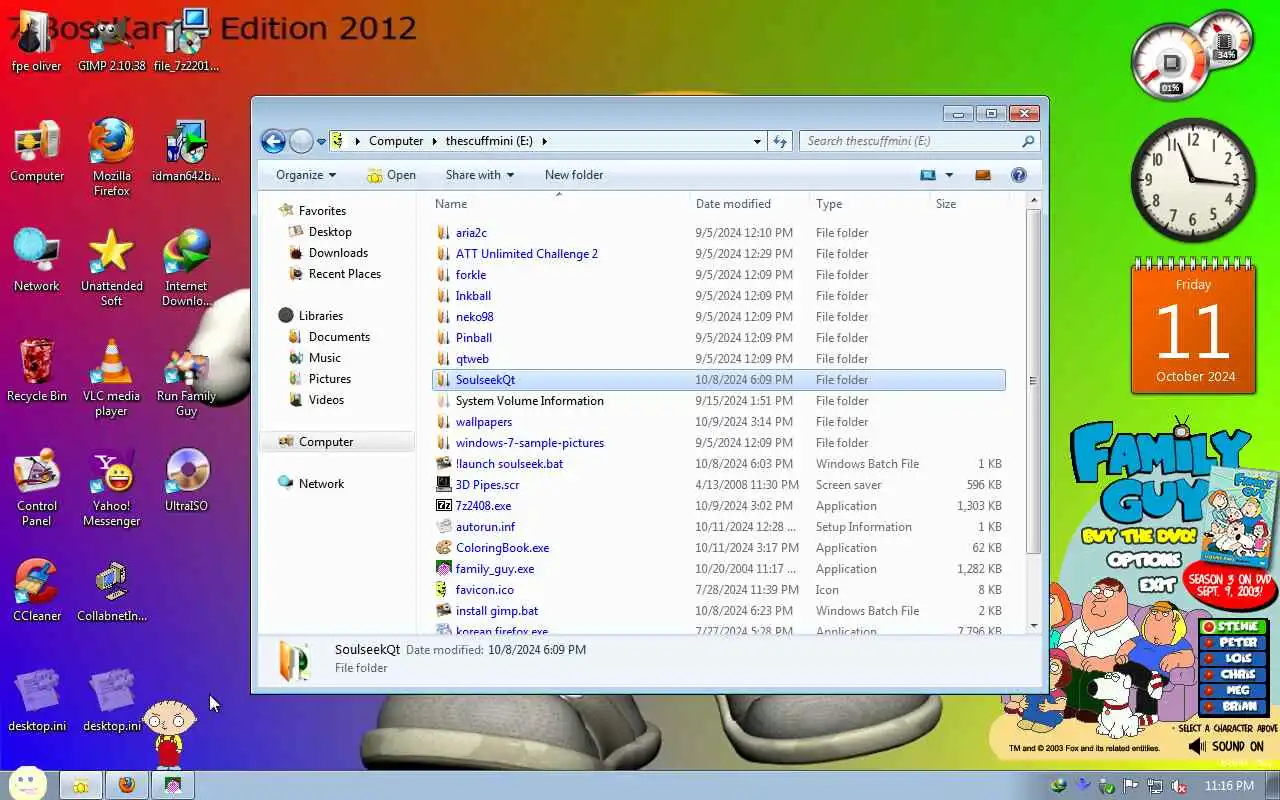Open fpe oliver desktop icon
The image size is (1280, 800).
coord(37,42)
